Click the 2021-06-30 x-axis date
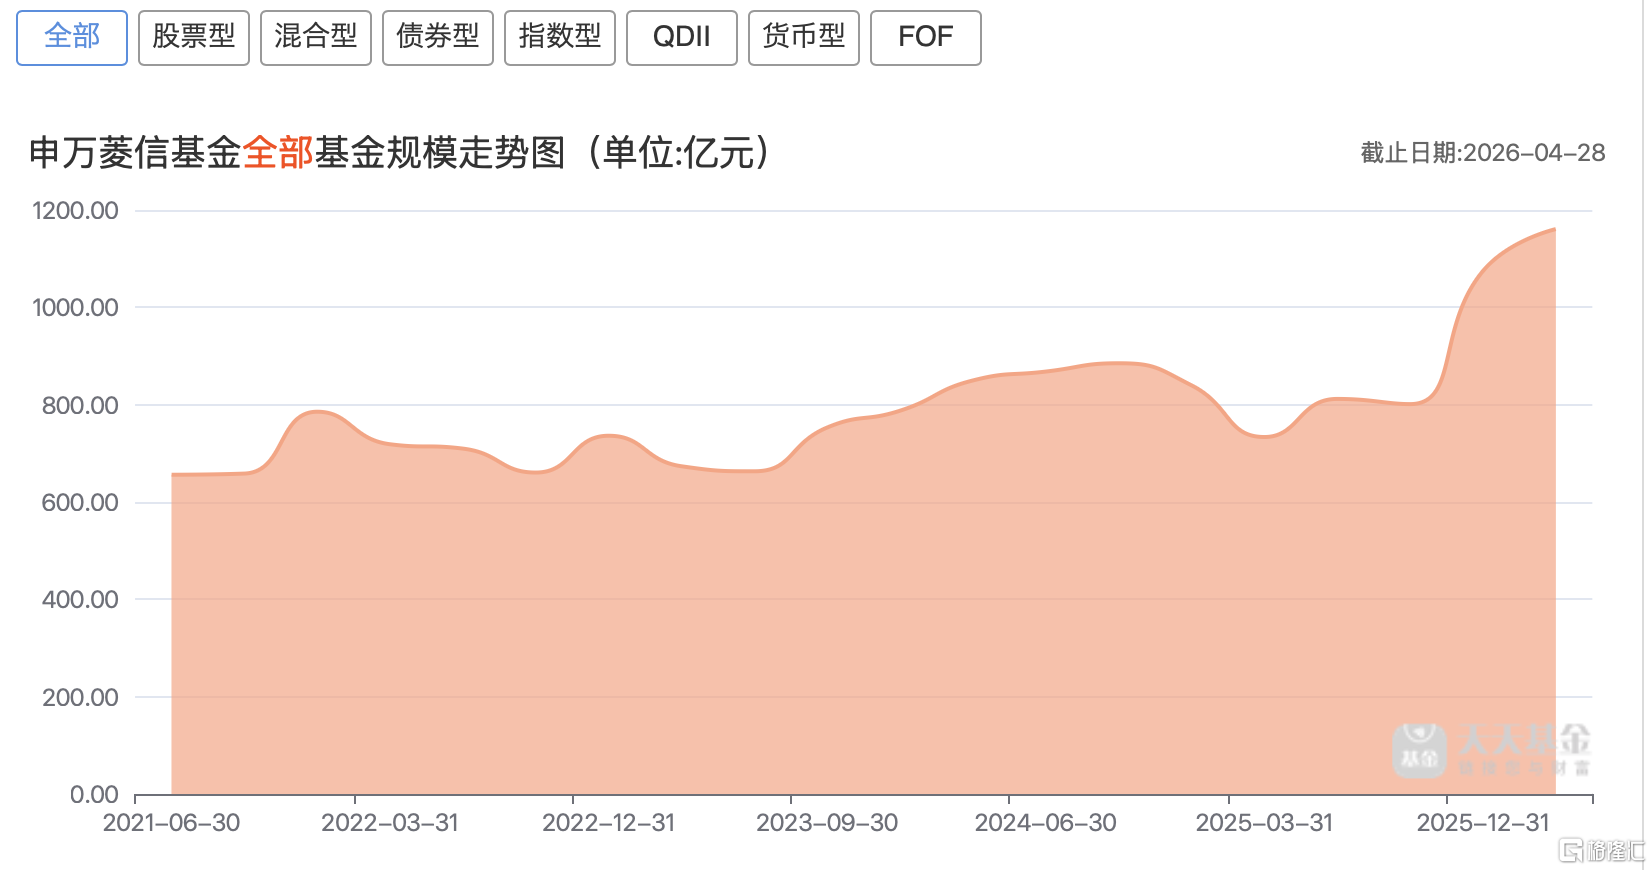 click(x=172, y=823)
